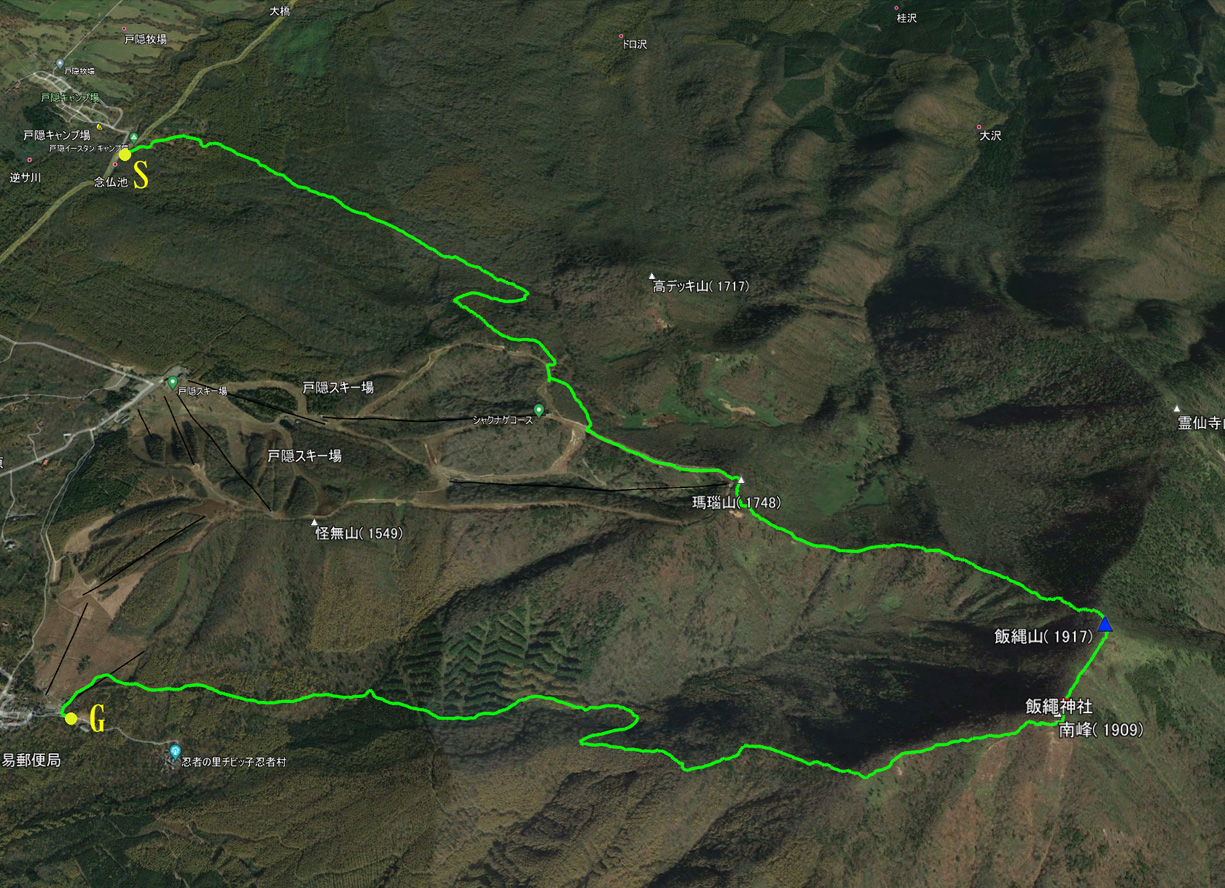Click the red 大沢 place dot
The image size is (1225, 888).
pyautogui.click(x=979, y=127)
